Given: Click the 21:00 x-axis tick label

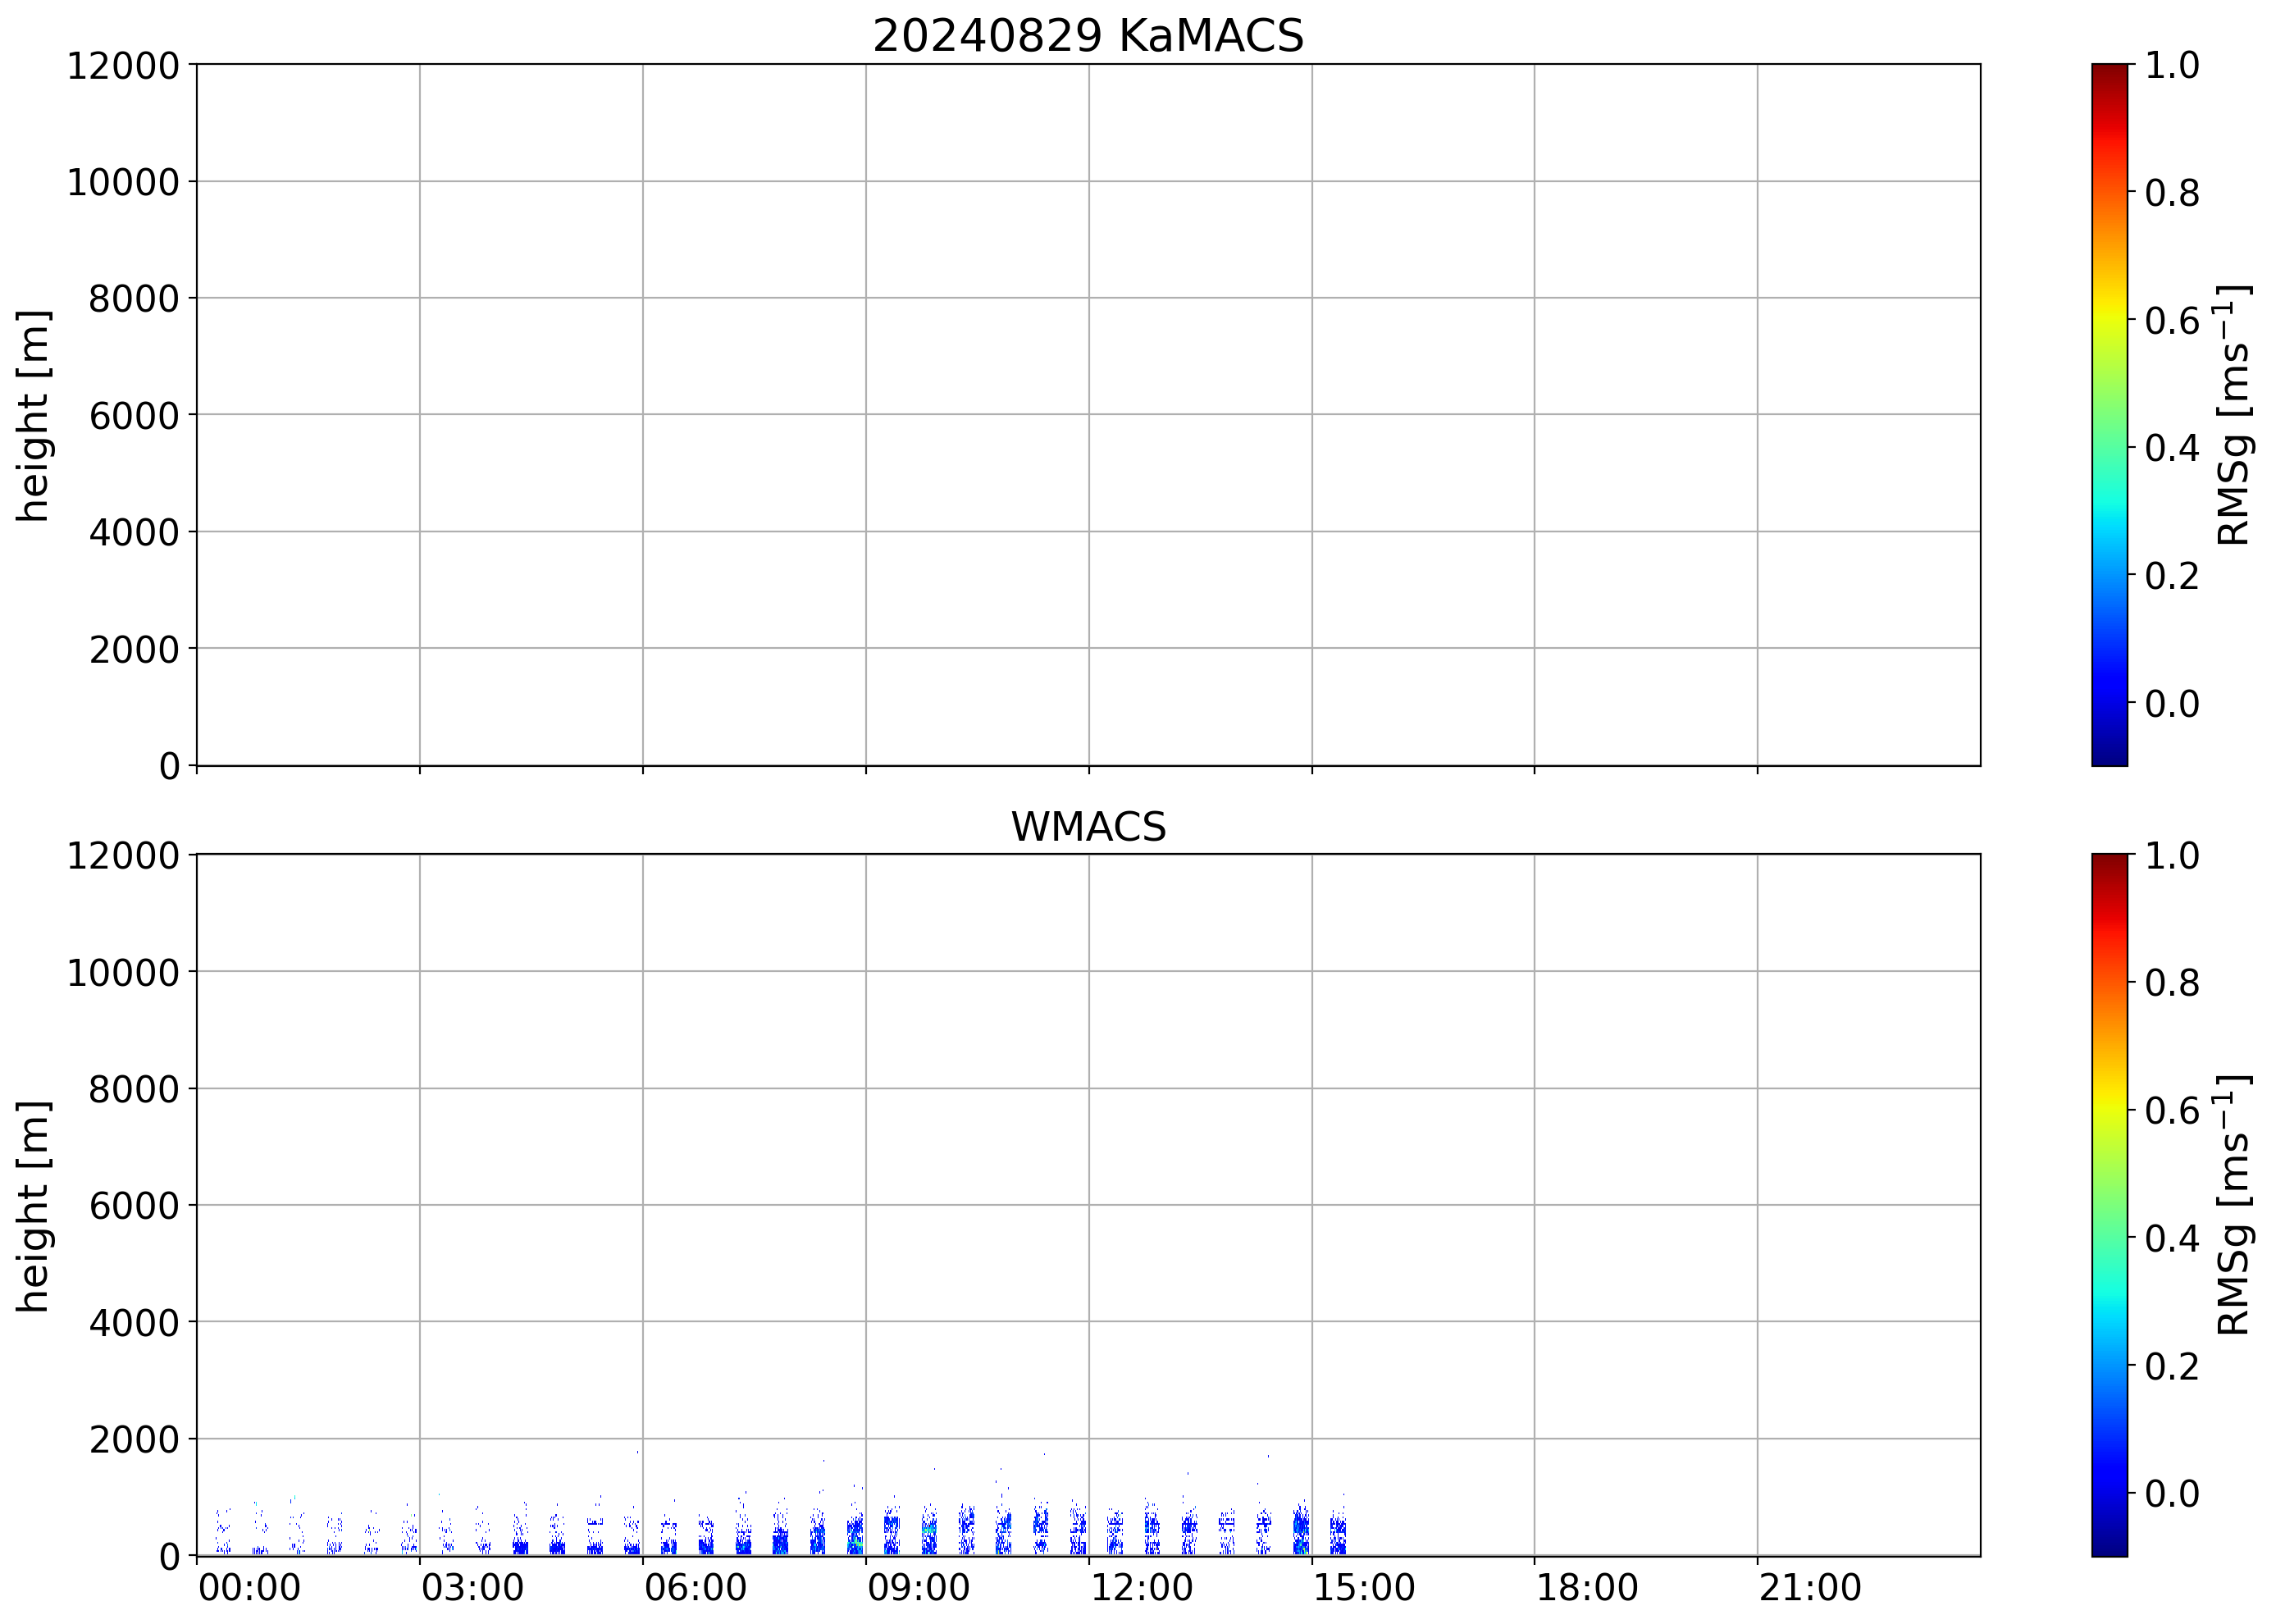Looking at the screenshot, I should pos(1809,1588).
